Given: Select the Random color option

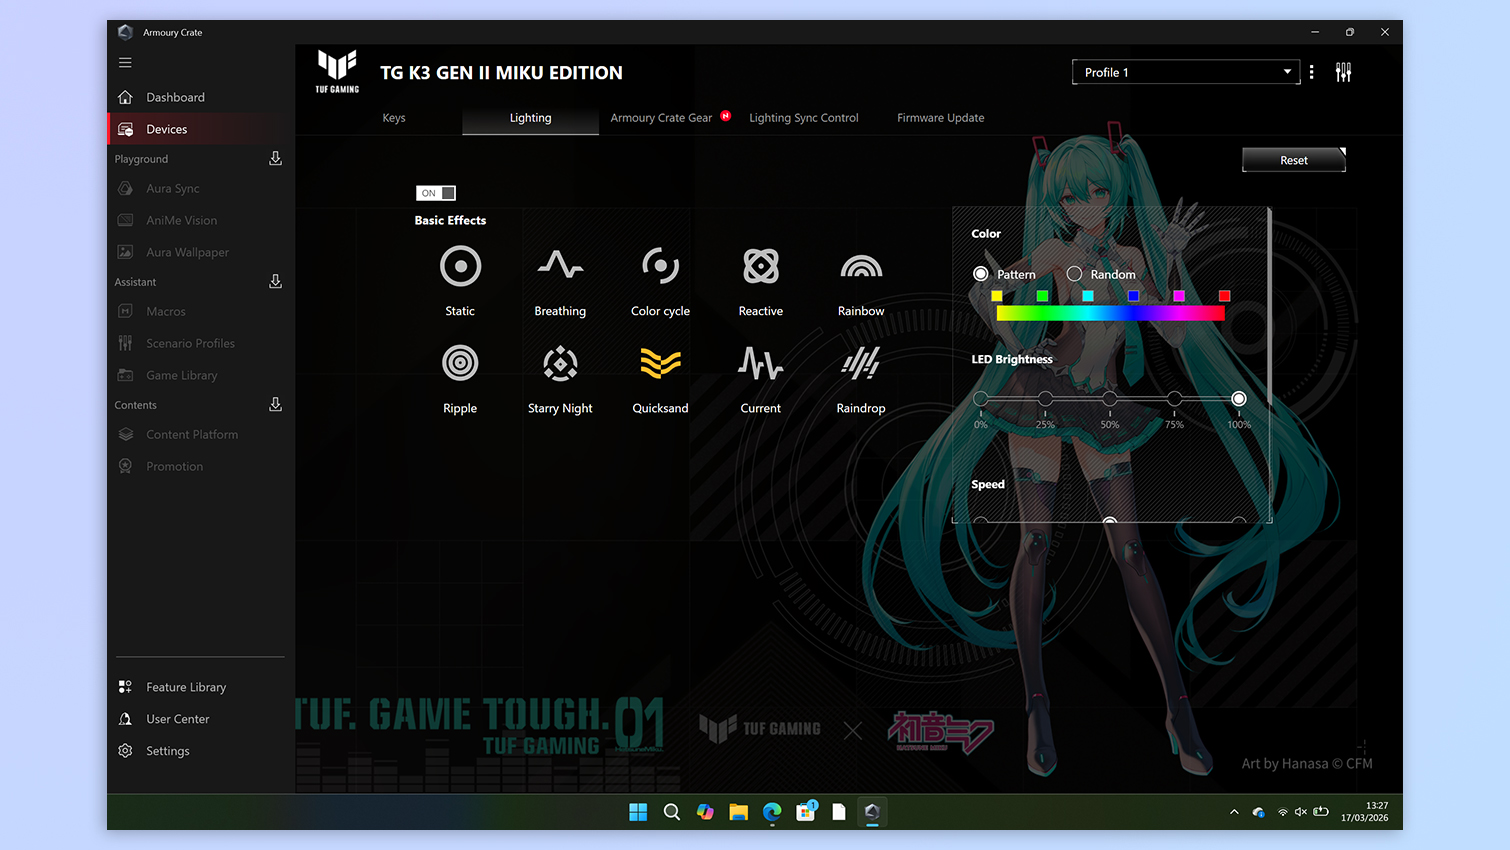Looking at the screenshot, I should (1075, 273).
